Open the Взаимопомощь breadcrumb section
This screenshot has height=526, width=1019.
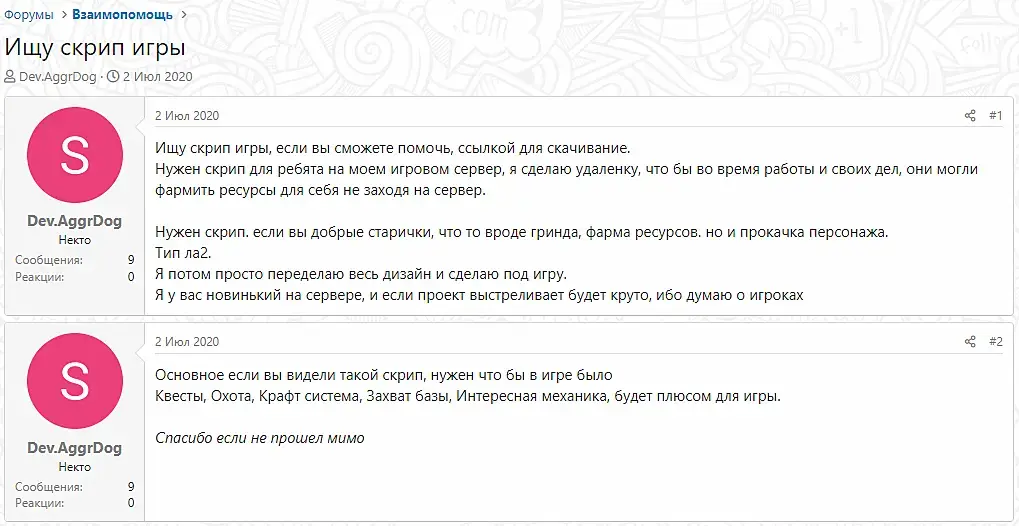(x=122, y=15)
